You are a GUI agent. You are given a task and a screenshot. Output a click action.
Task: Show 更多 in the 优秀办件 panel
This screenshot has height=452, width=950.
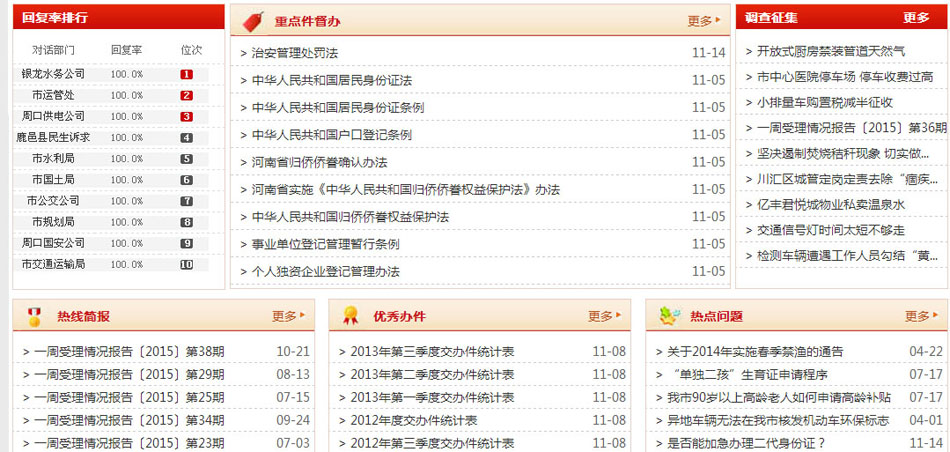pos(604,316)
